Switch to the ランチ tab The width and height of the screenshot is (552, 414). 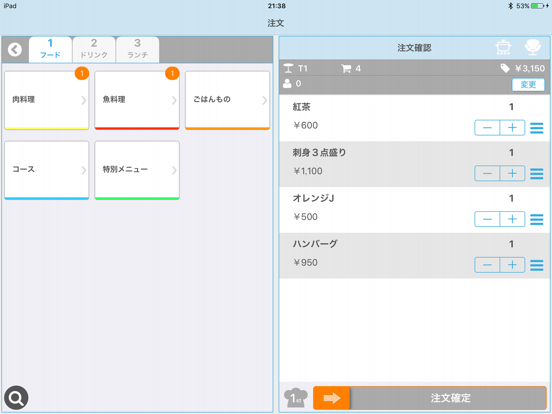138,49
